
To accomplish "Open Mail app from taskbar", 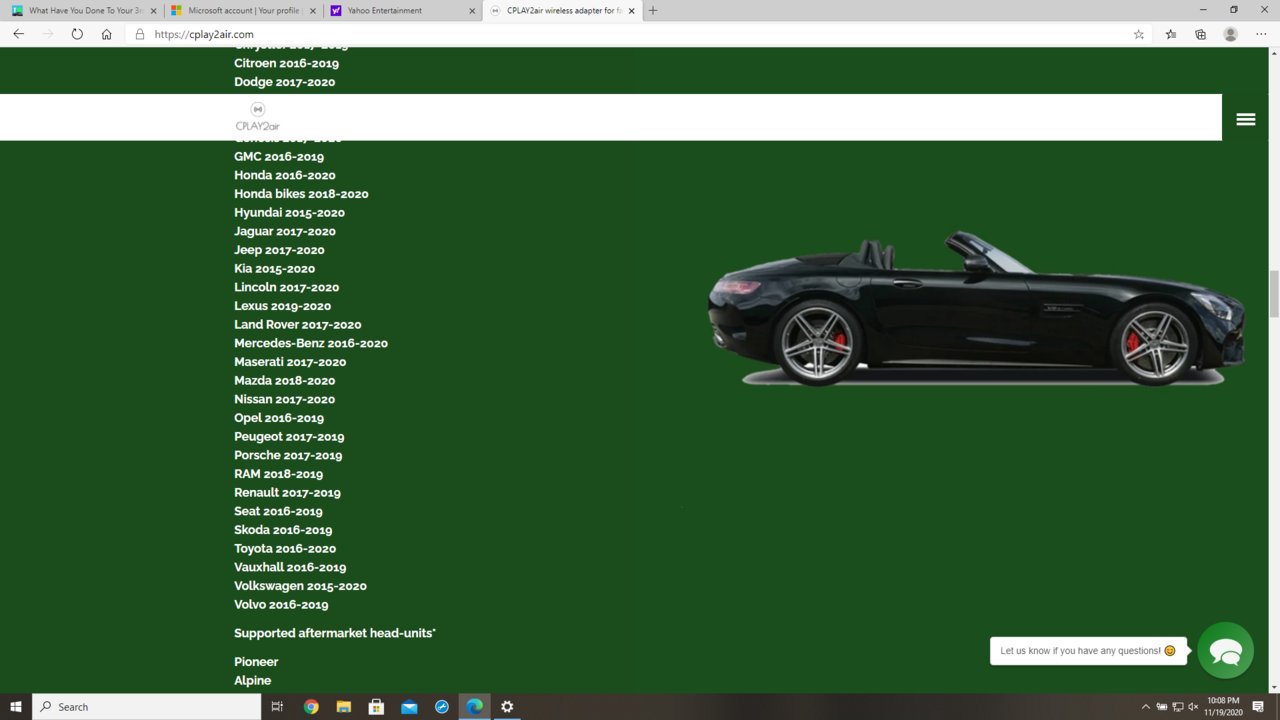I will coord(409,706).
